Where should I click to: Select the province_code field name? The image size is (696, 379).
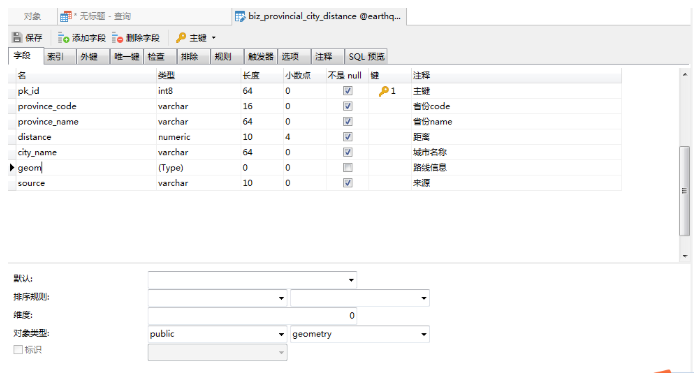(47, 107)
